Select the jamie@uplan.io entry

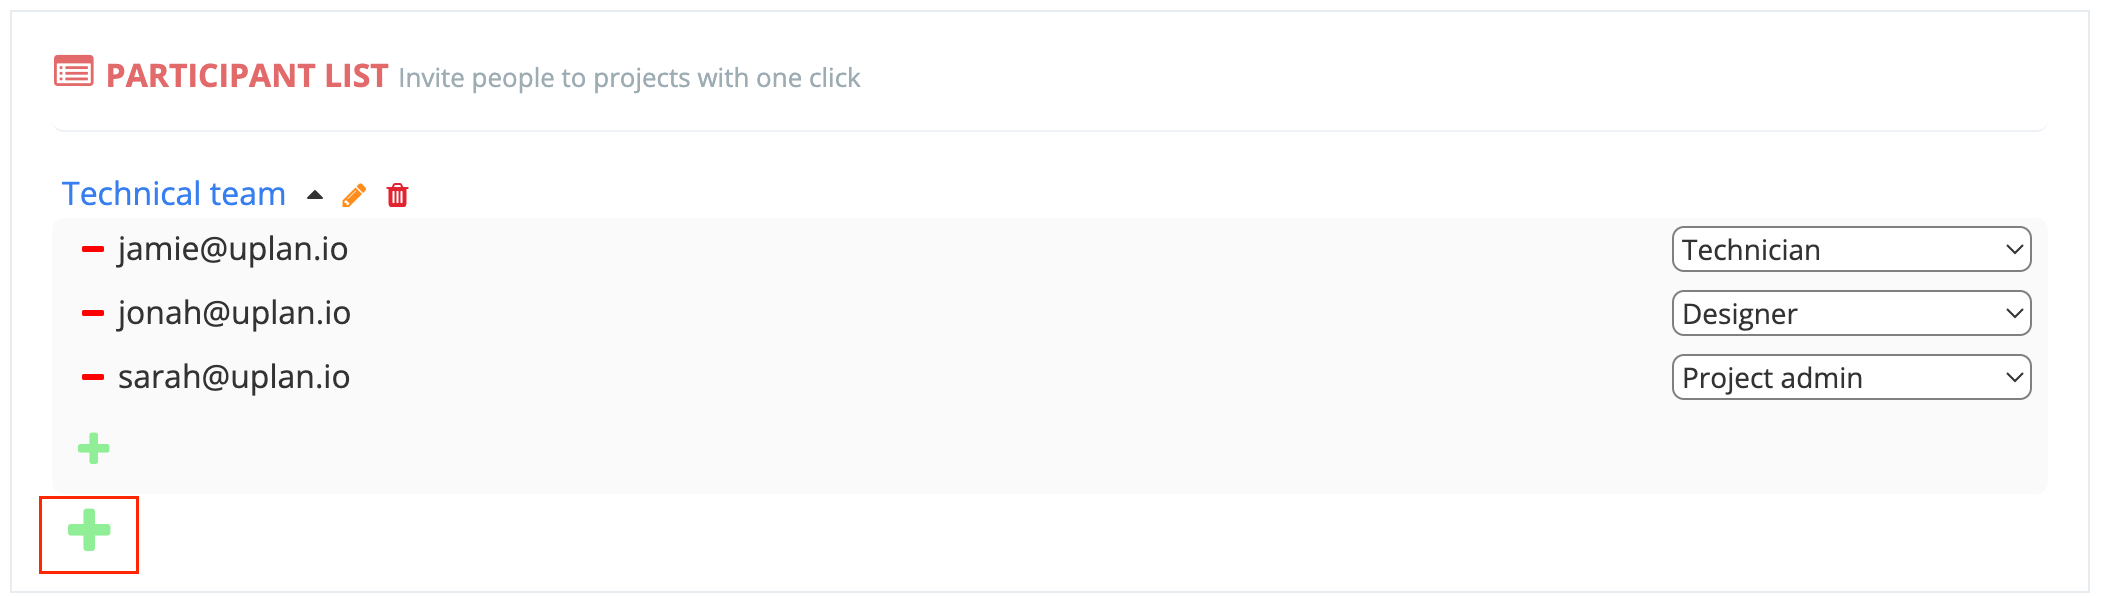click(233, 249)
